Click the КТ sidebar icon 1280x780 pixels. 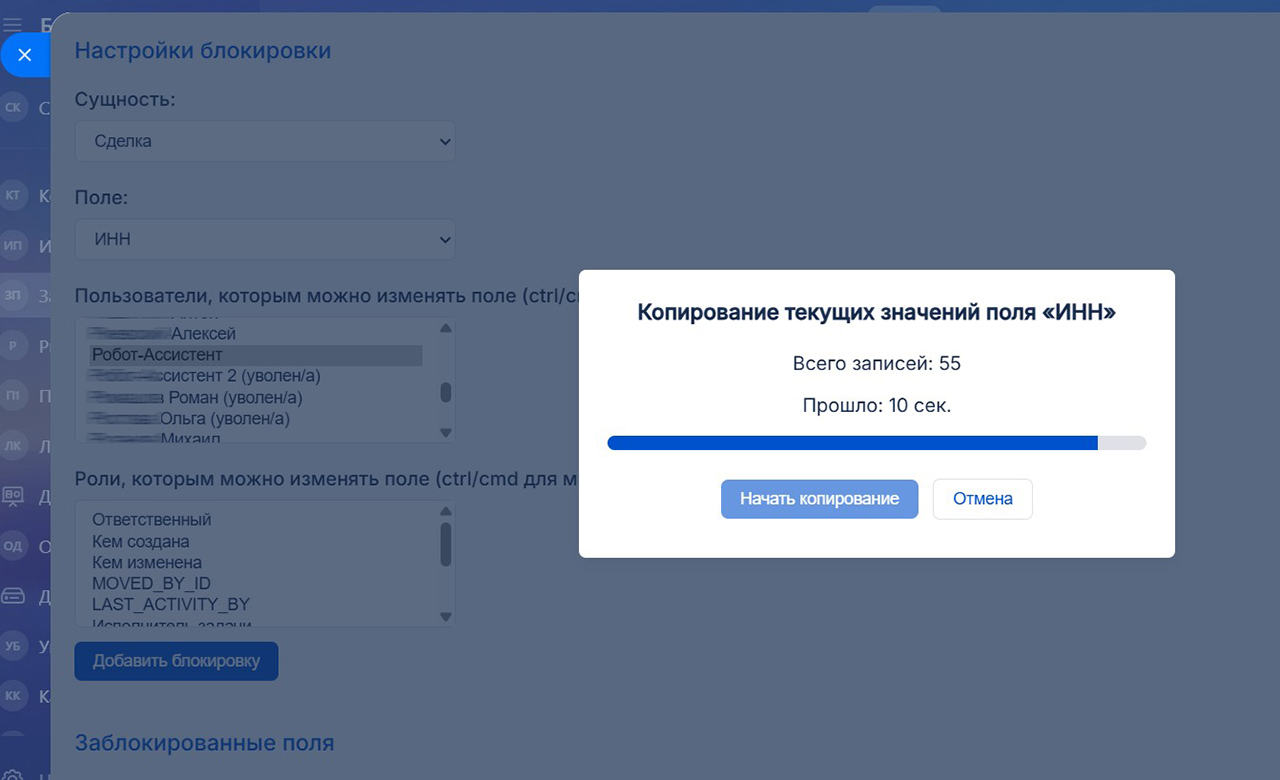(13, 195)
